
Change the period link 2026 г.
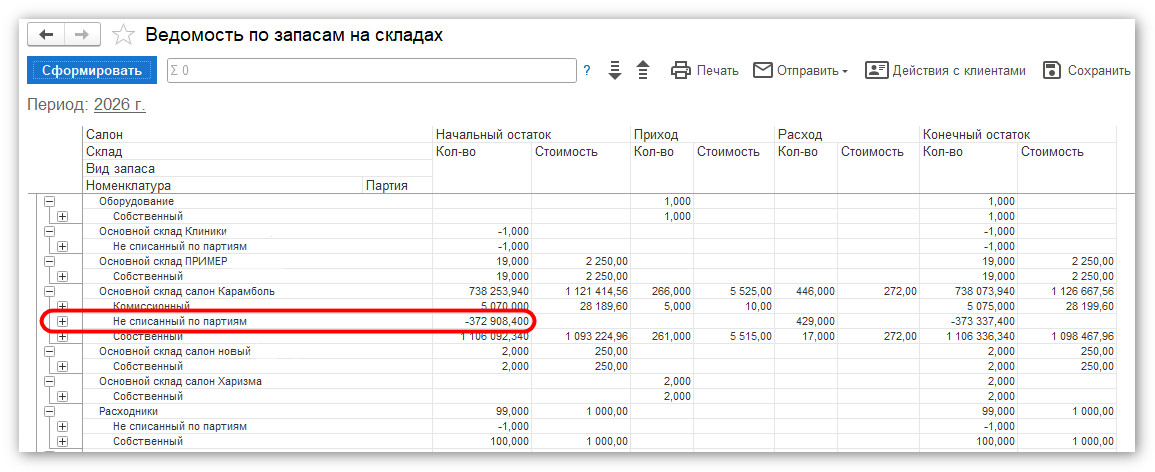pyautogui.click(x=120, y=105)
